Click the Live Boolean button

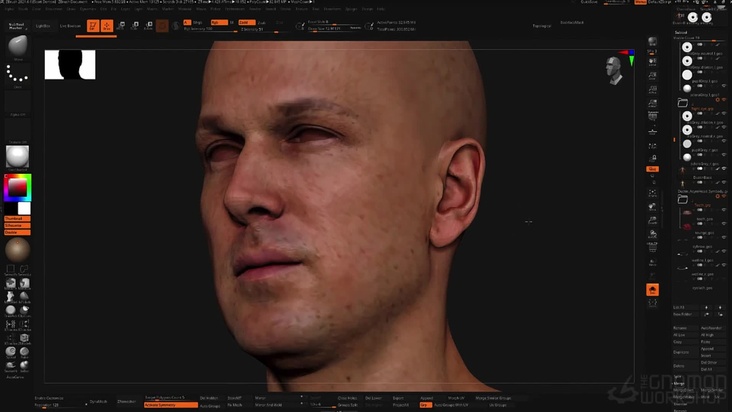(x=70, y=25)
